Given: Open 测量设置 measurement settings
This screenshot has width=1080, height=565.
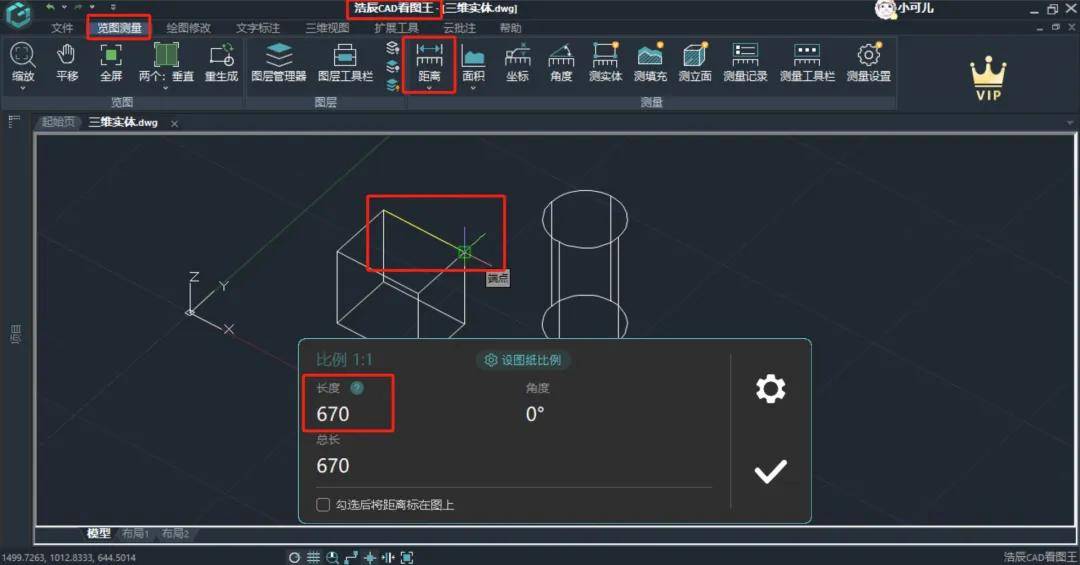Looking at the screenshot, I should (x=869, y=62).
